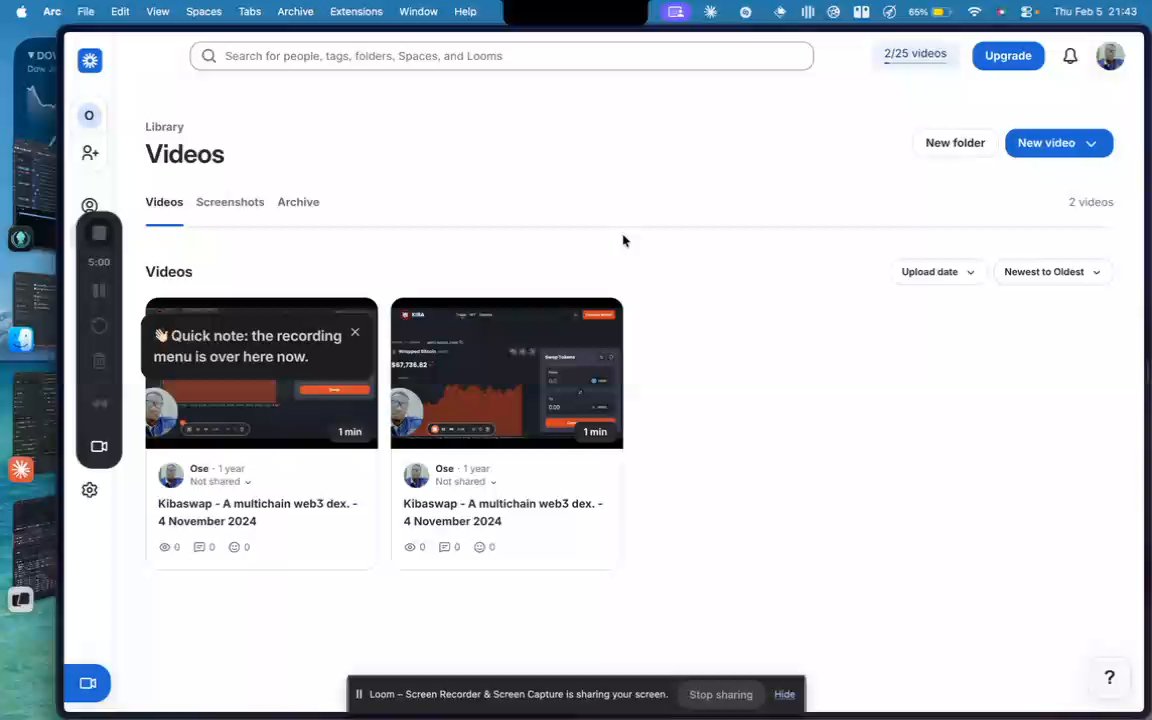The width and height of the screenshot is (1152, 720).
Task: Switch to the Videos tab
Action: click(164, 202)
